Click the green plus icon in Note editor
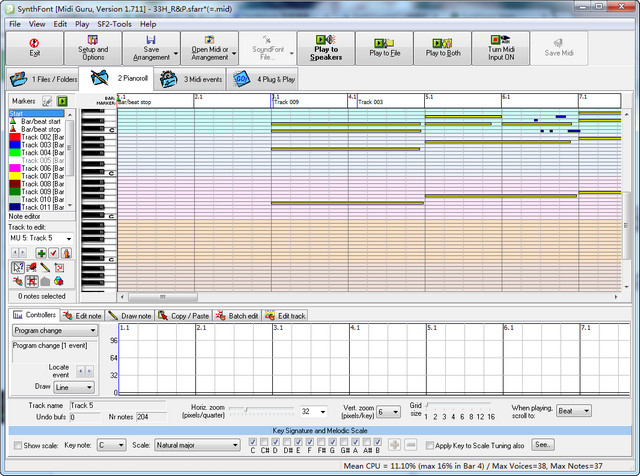 (x=41, y=254)
